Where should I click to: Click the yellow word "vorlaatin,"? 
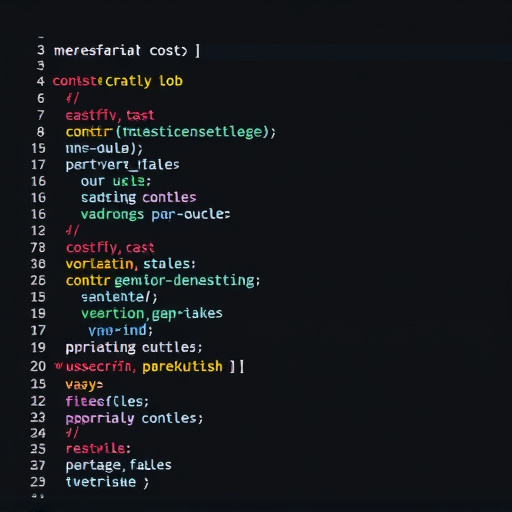(x=102, y=264)
